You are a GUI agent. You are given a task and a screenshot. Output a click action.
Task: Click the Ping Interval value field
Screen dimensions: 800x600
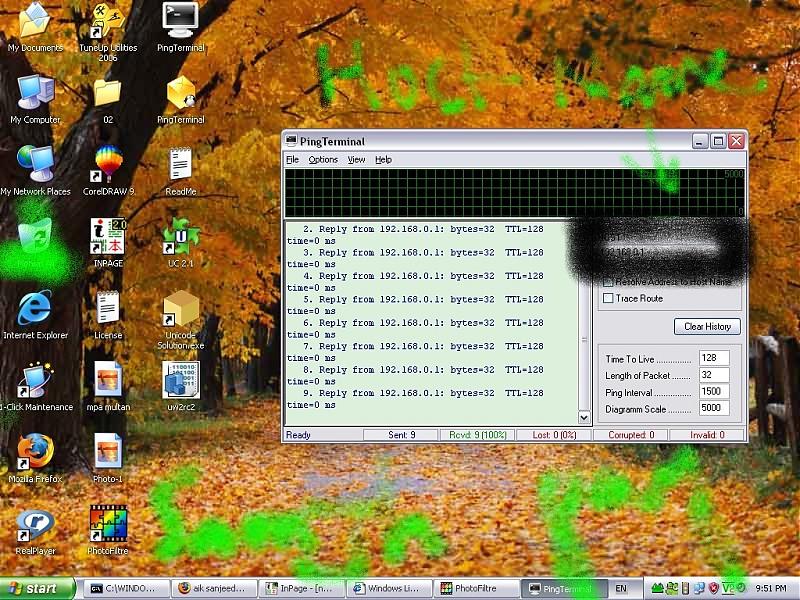(714, 392)
